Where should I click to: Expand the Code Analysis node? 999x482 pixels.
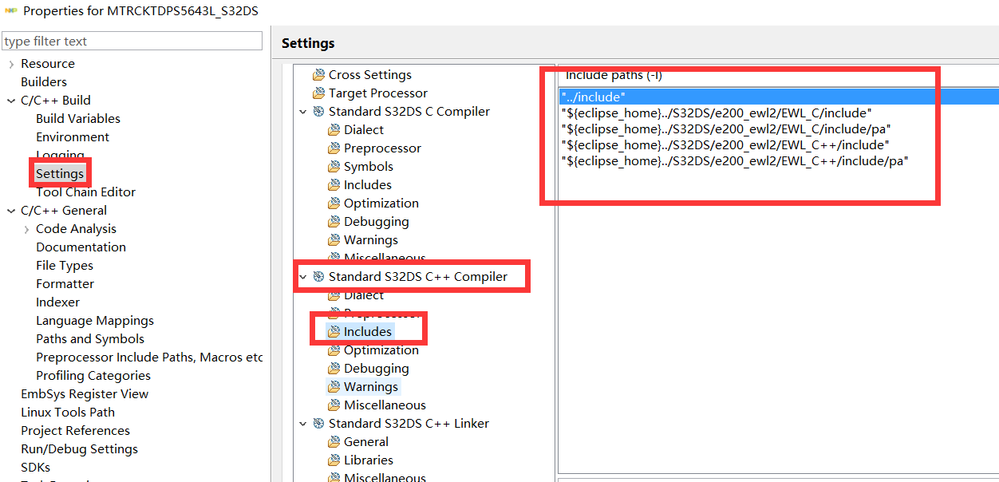tap(26, 229)
